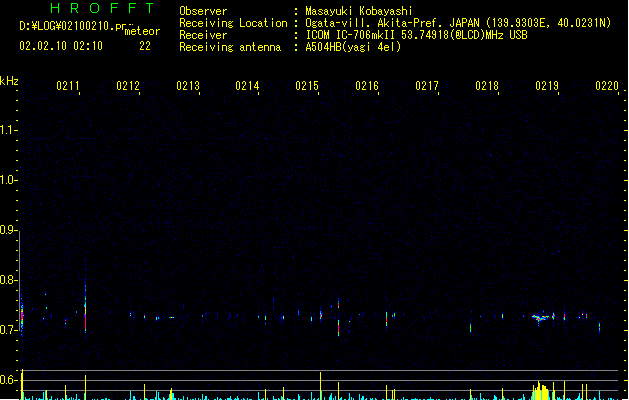The width and height of the screenshot is (629, 400).
Task: Click the Observer field label
Action: (x=203, y=11)
